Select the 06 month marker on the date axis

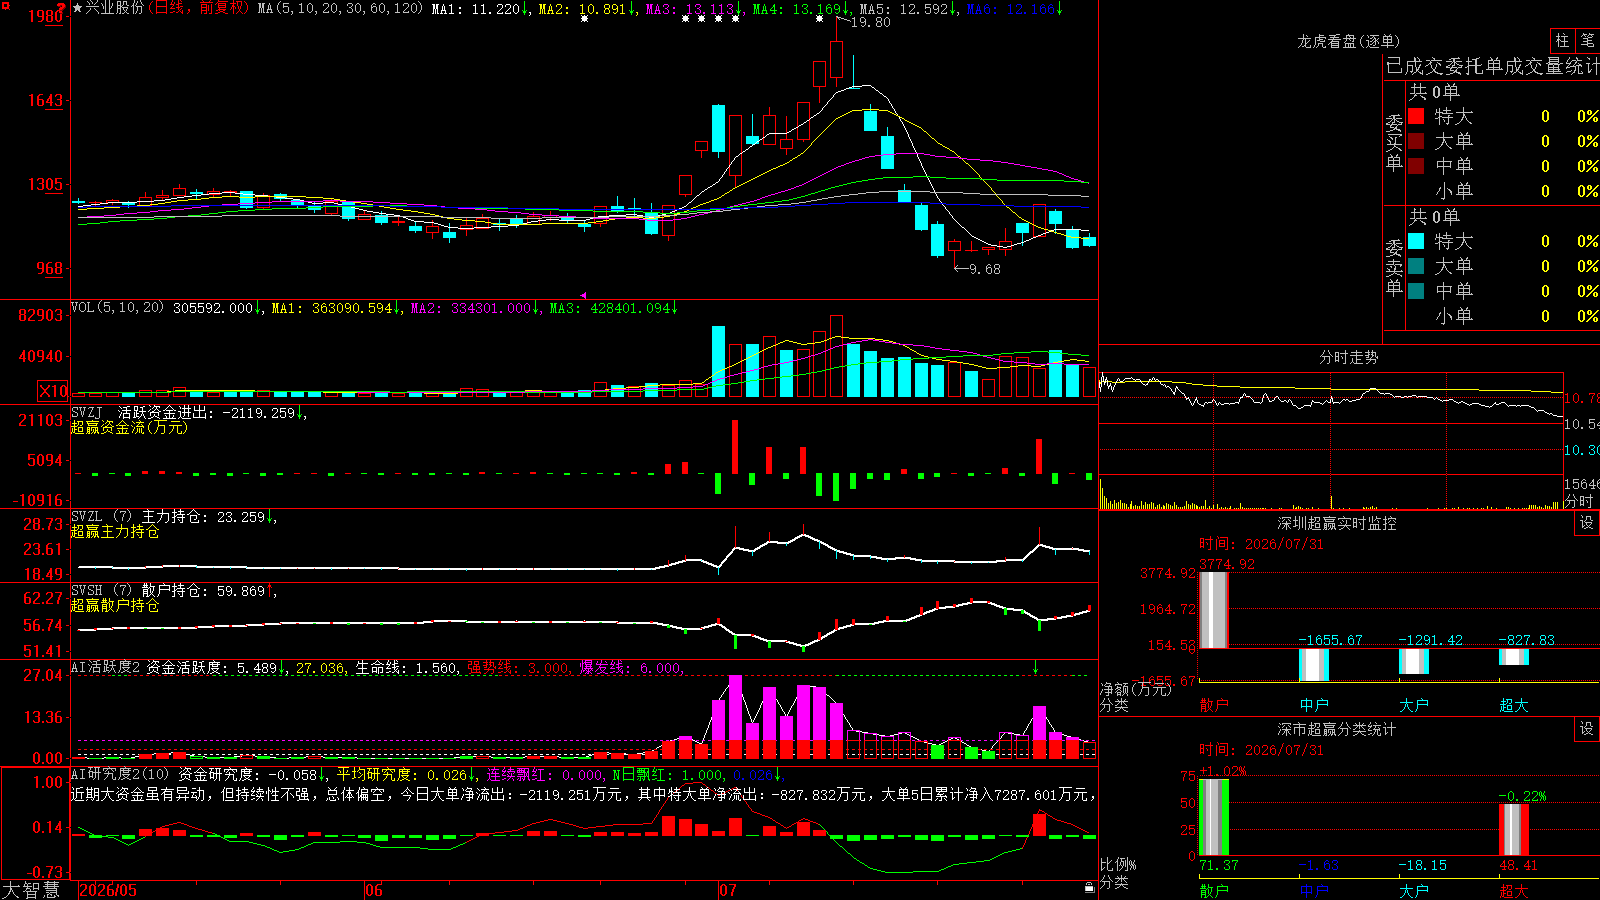coord(374,890)
